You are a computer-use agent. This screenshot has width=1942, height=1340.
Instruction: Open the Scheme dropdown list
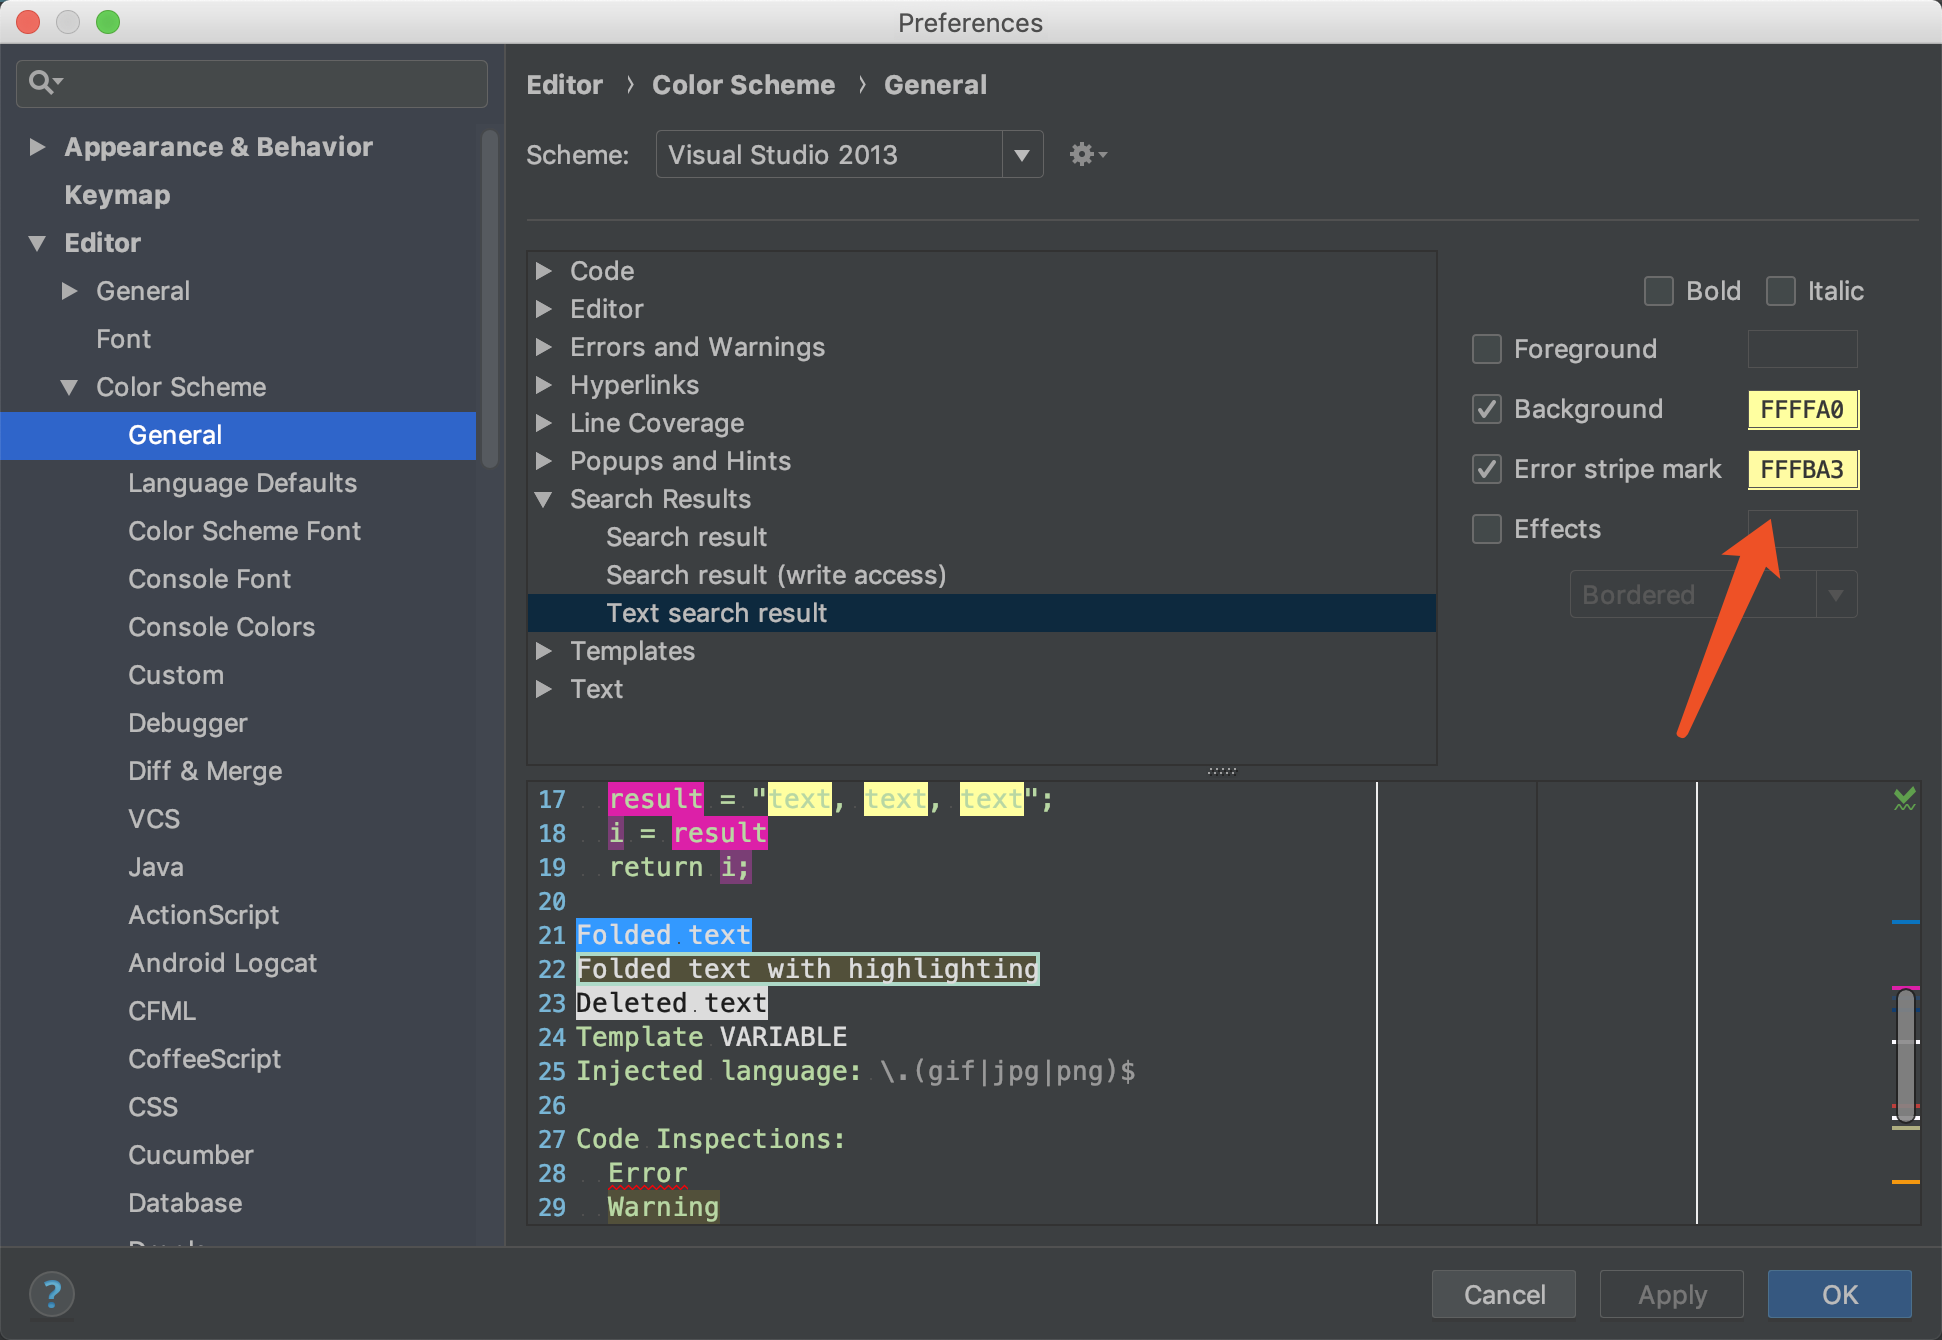[x=1021, y=155]
